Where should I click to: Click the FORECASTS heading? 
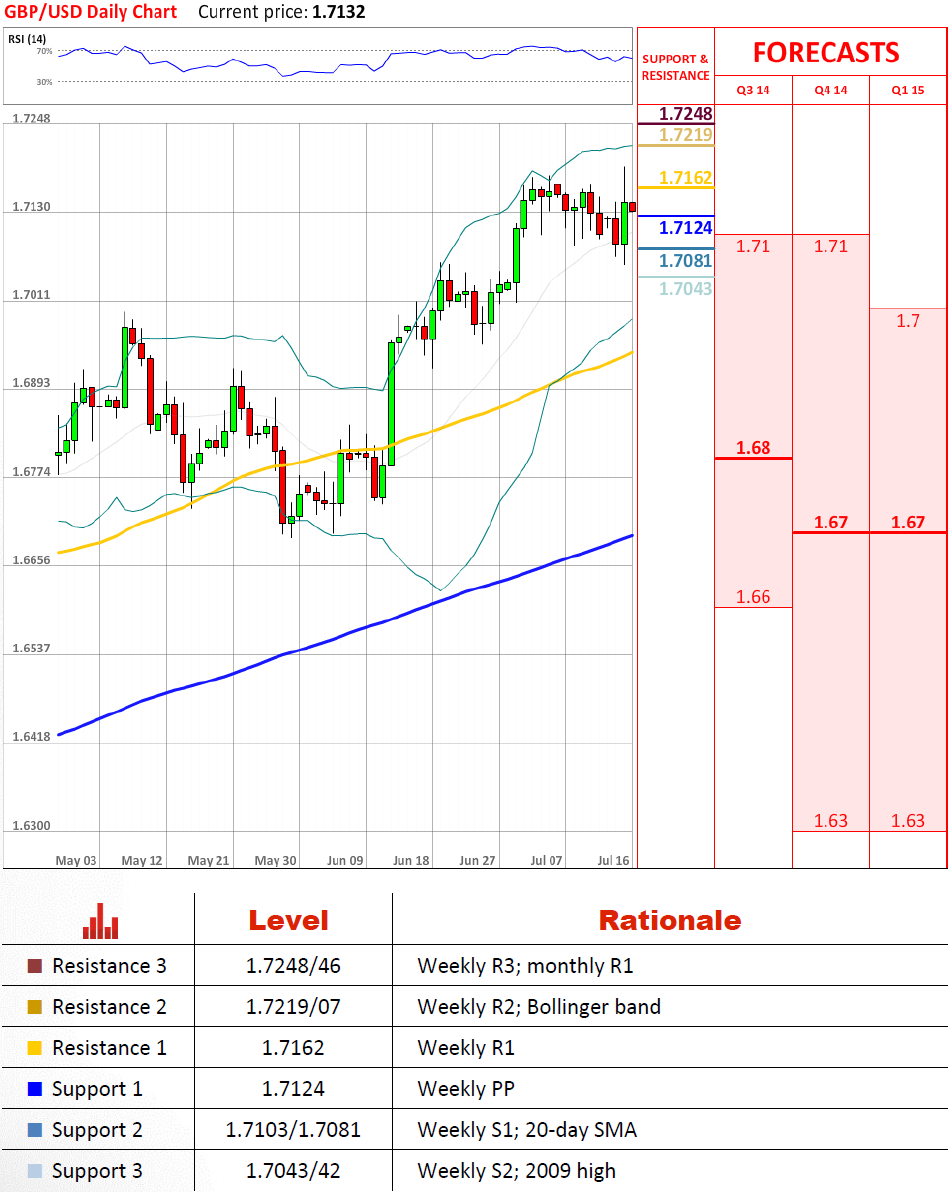(x=826, y=52)
